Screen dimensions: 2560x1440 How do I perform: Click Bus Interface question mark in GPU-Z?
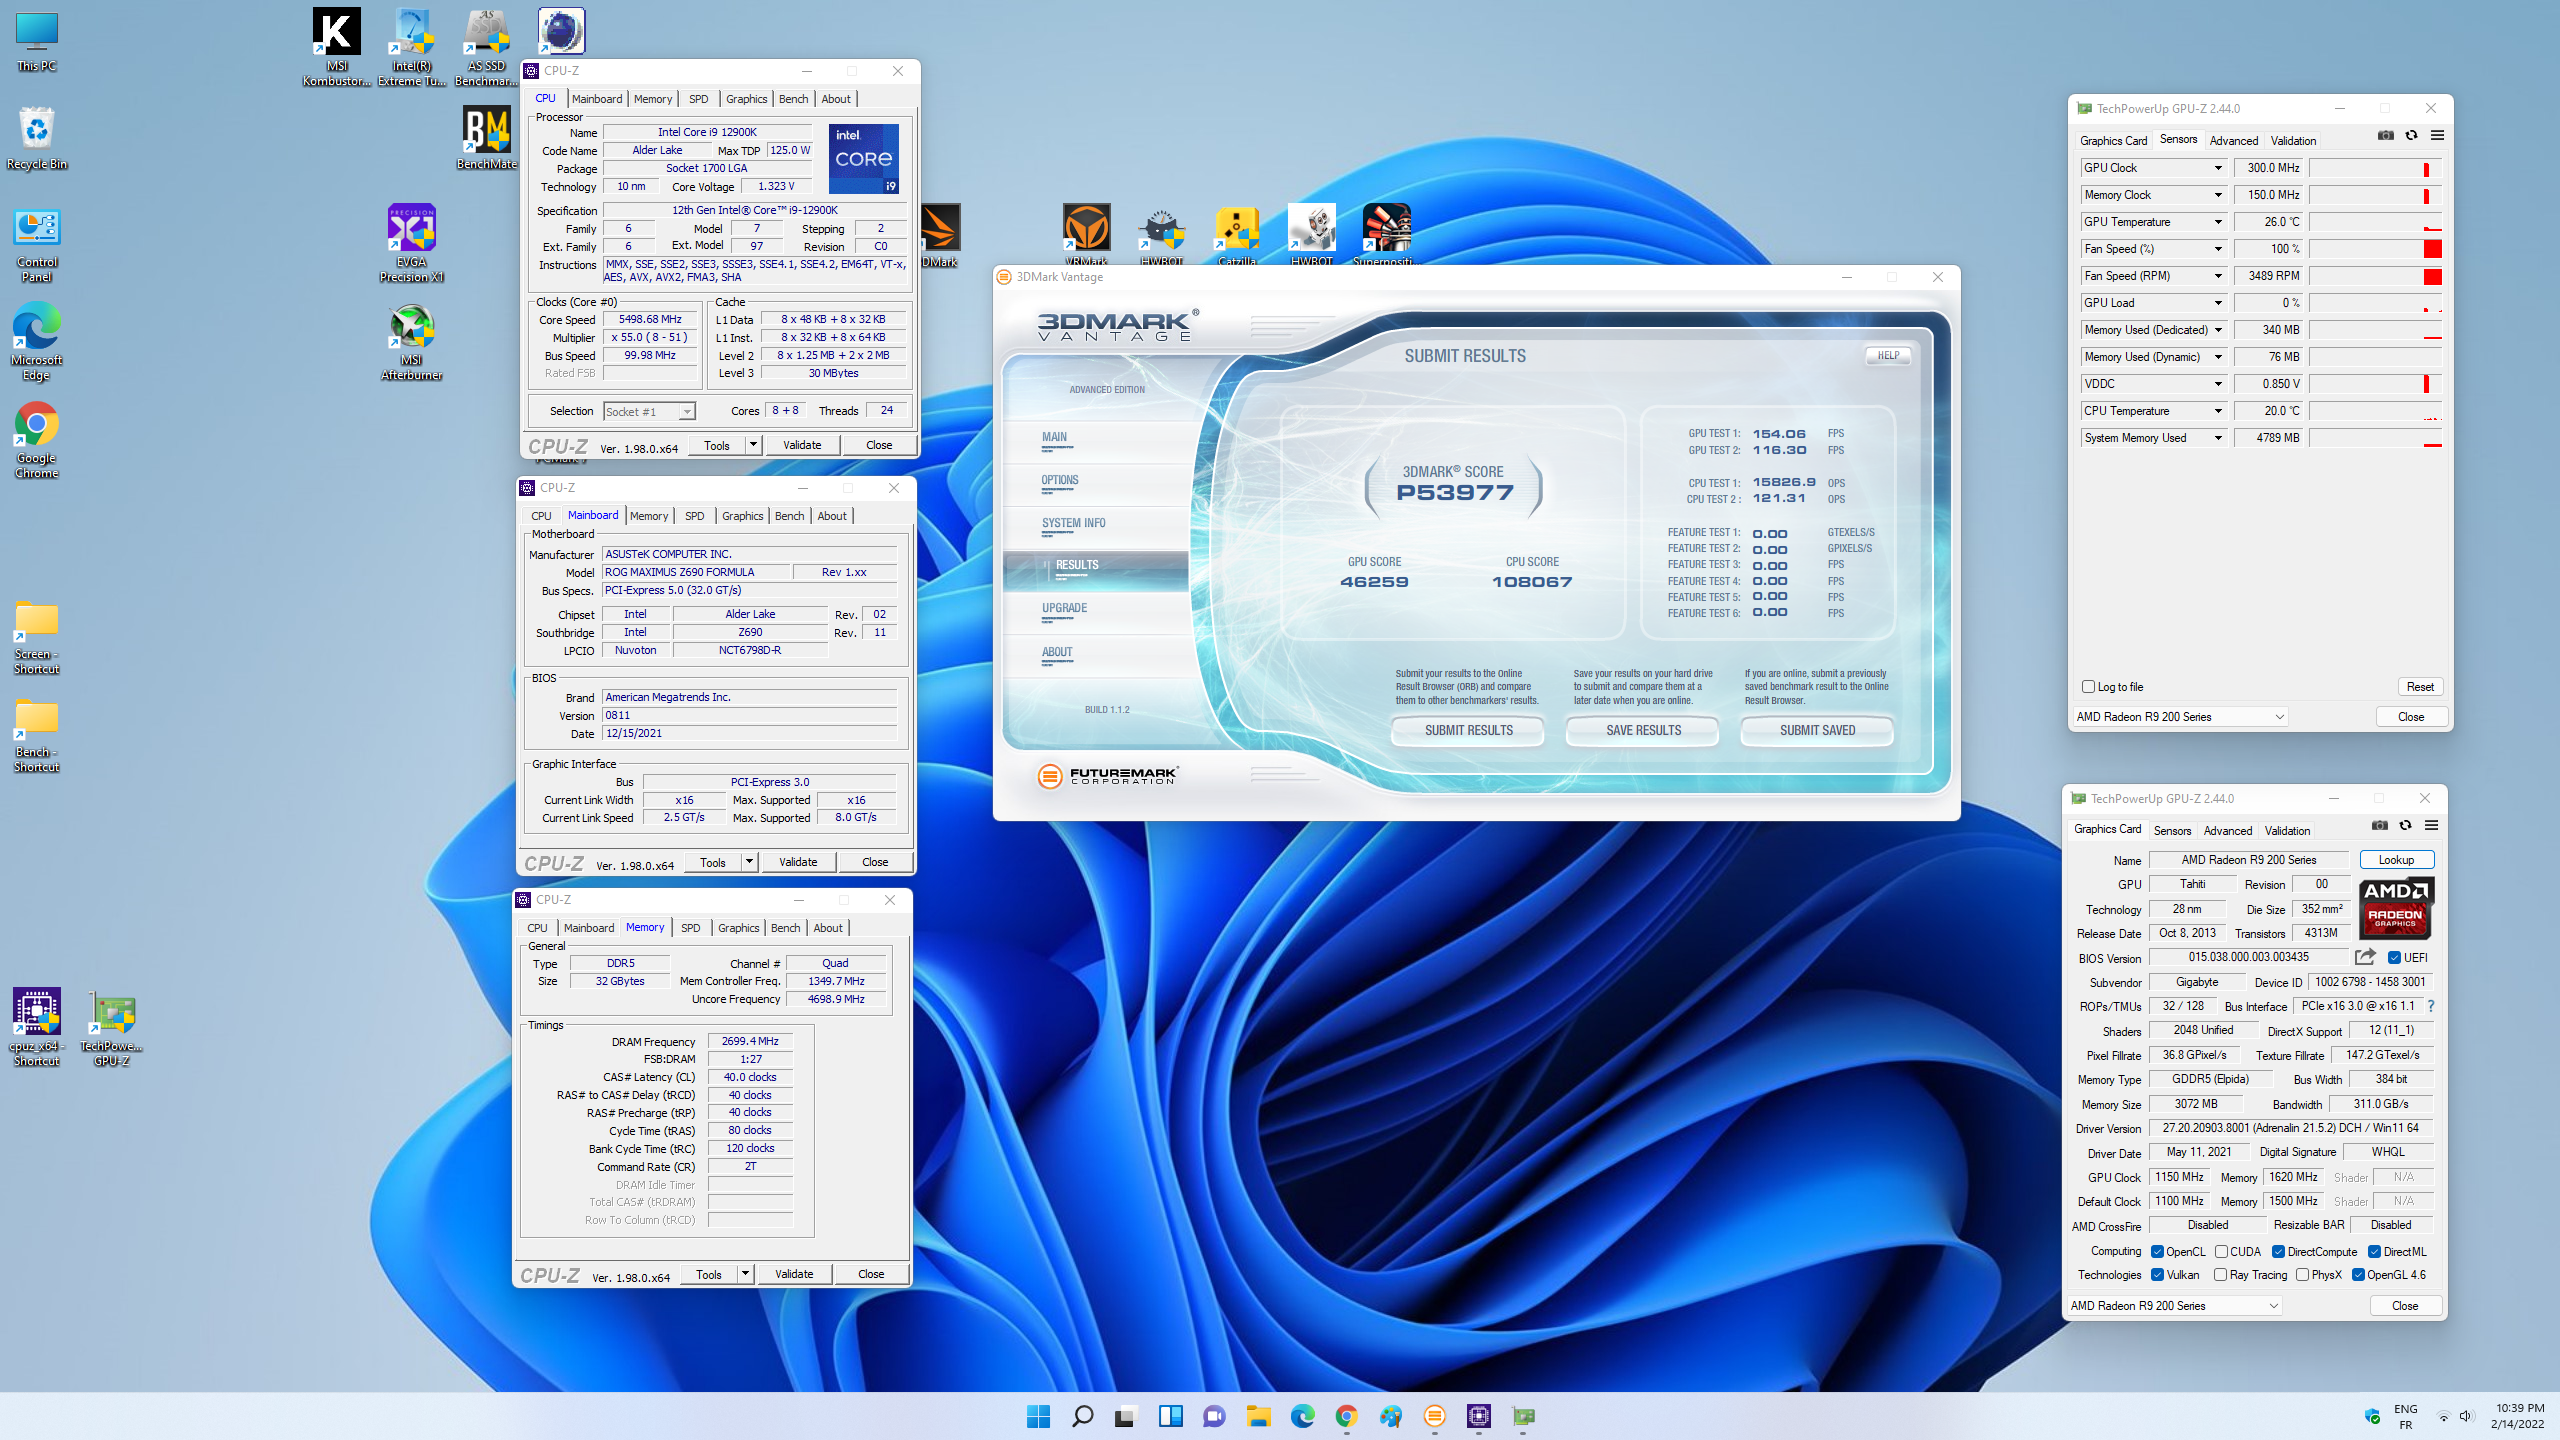pyautogui.click(x=2431, y=1006)
